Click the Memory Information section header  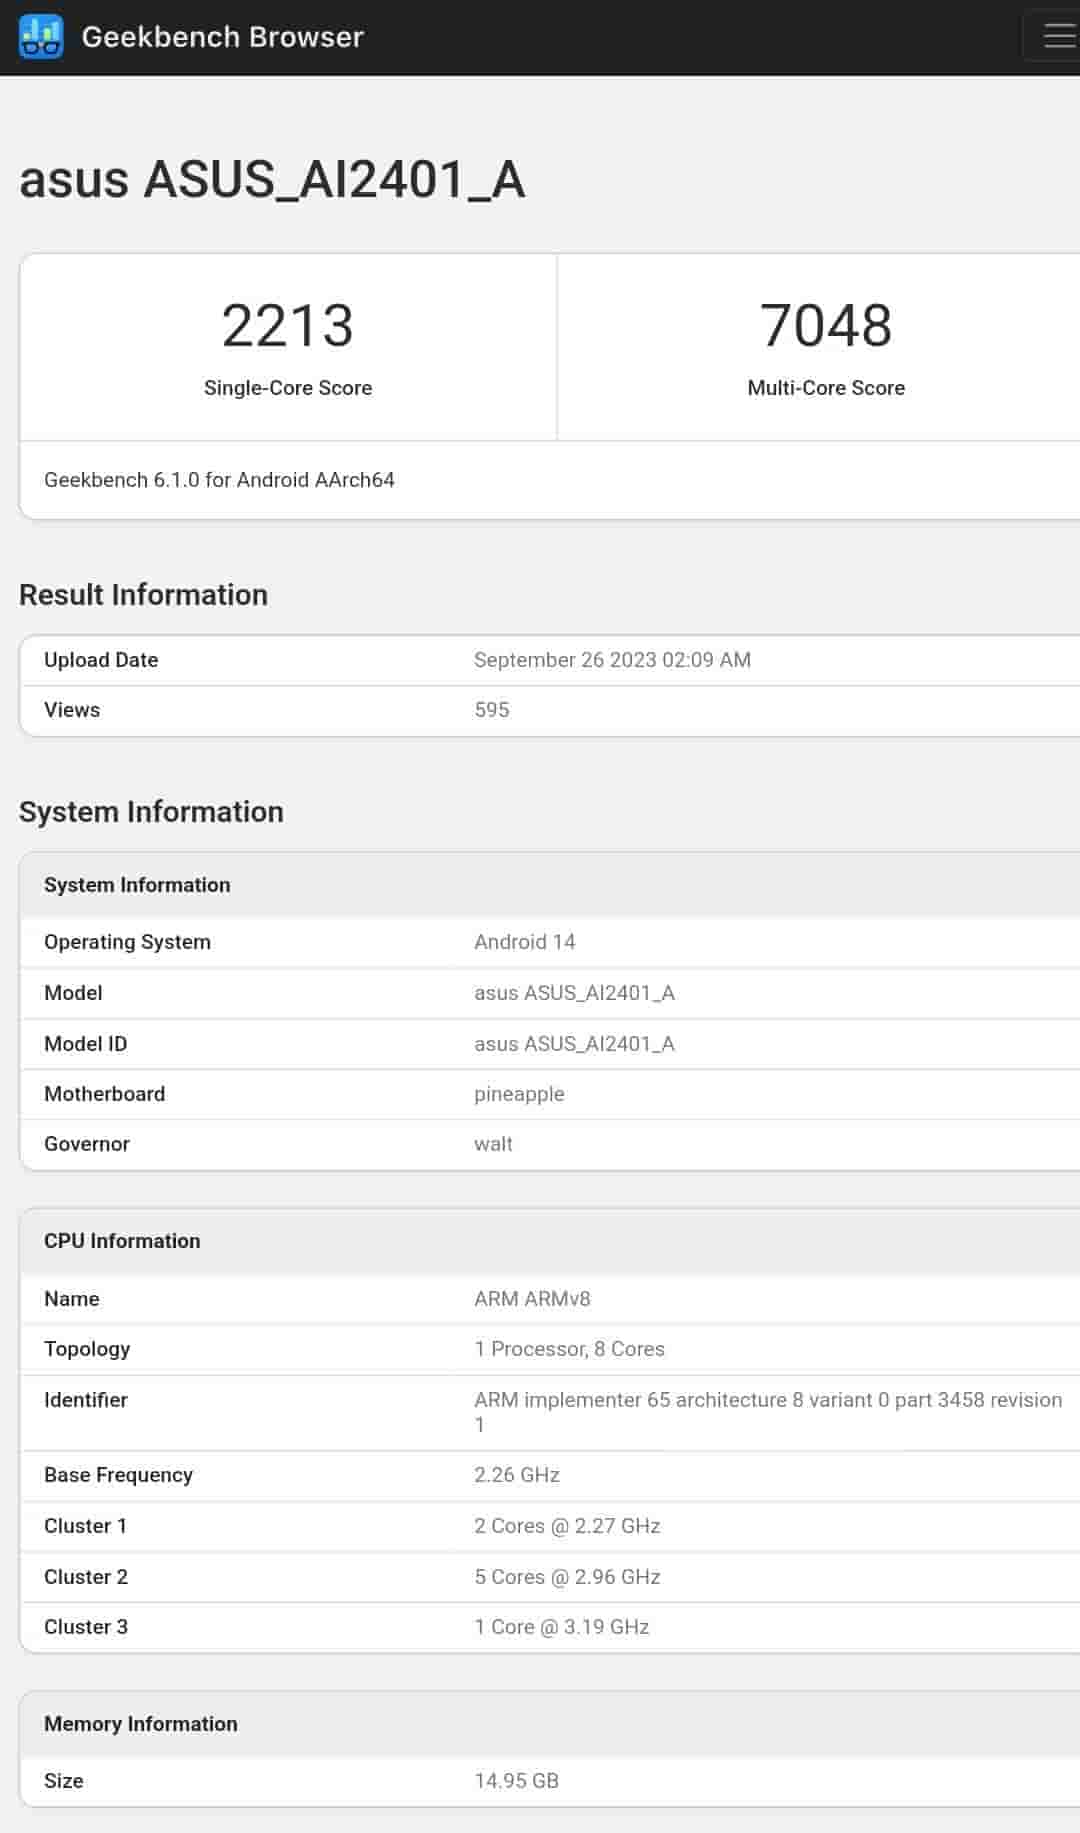(141, 1724)
